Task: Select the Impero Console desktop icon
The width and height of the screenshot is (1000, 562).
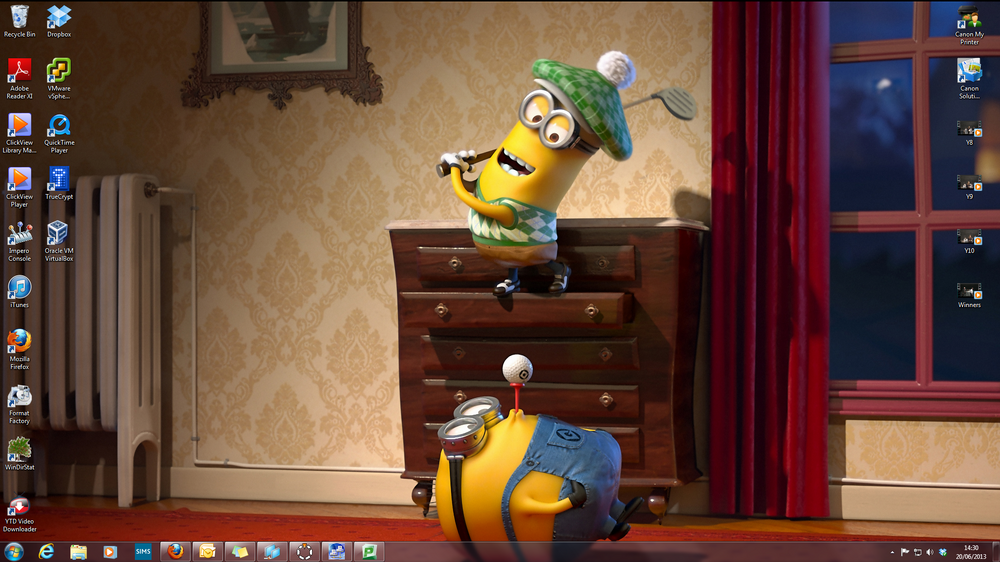Action: [x=20, y=241]
